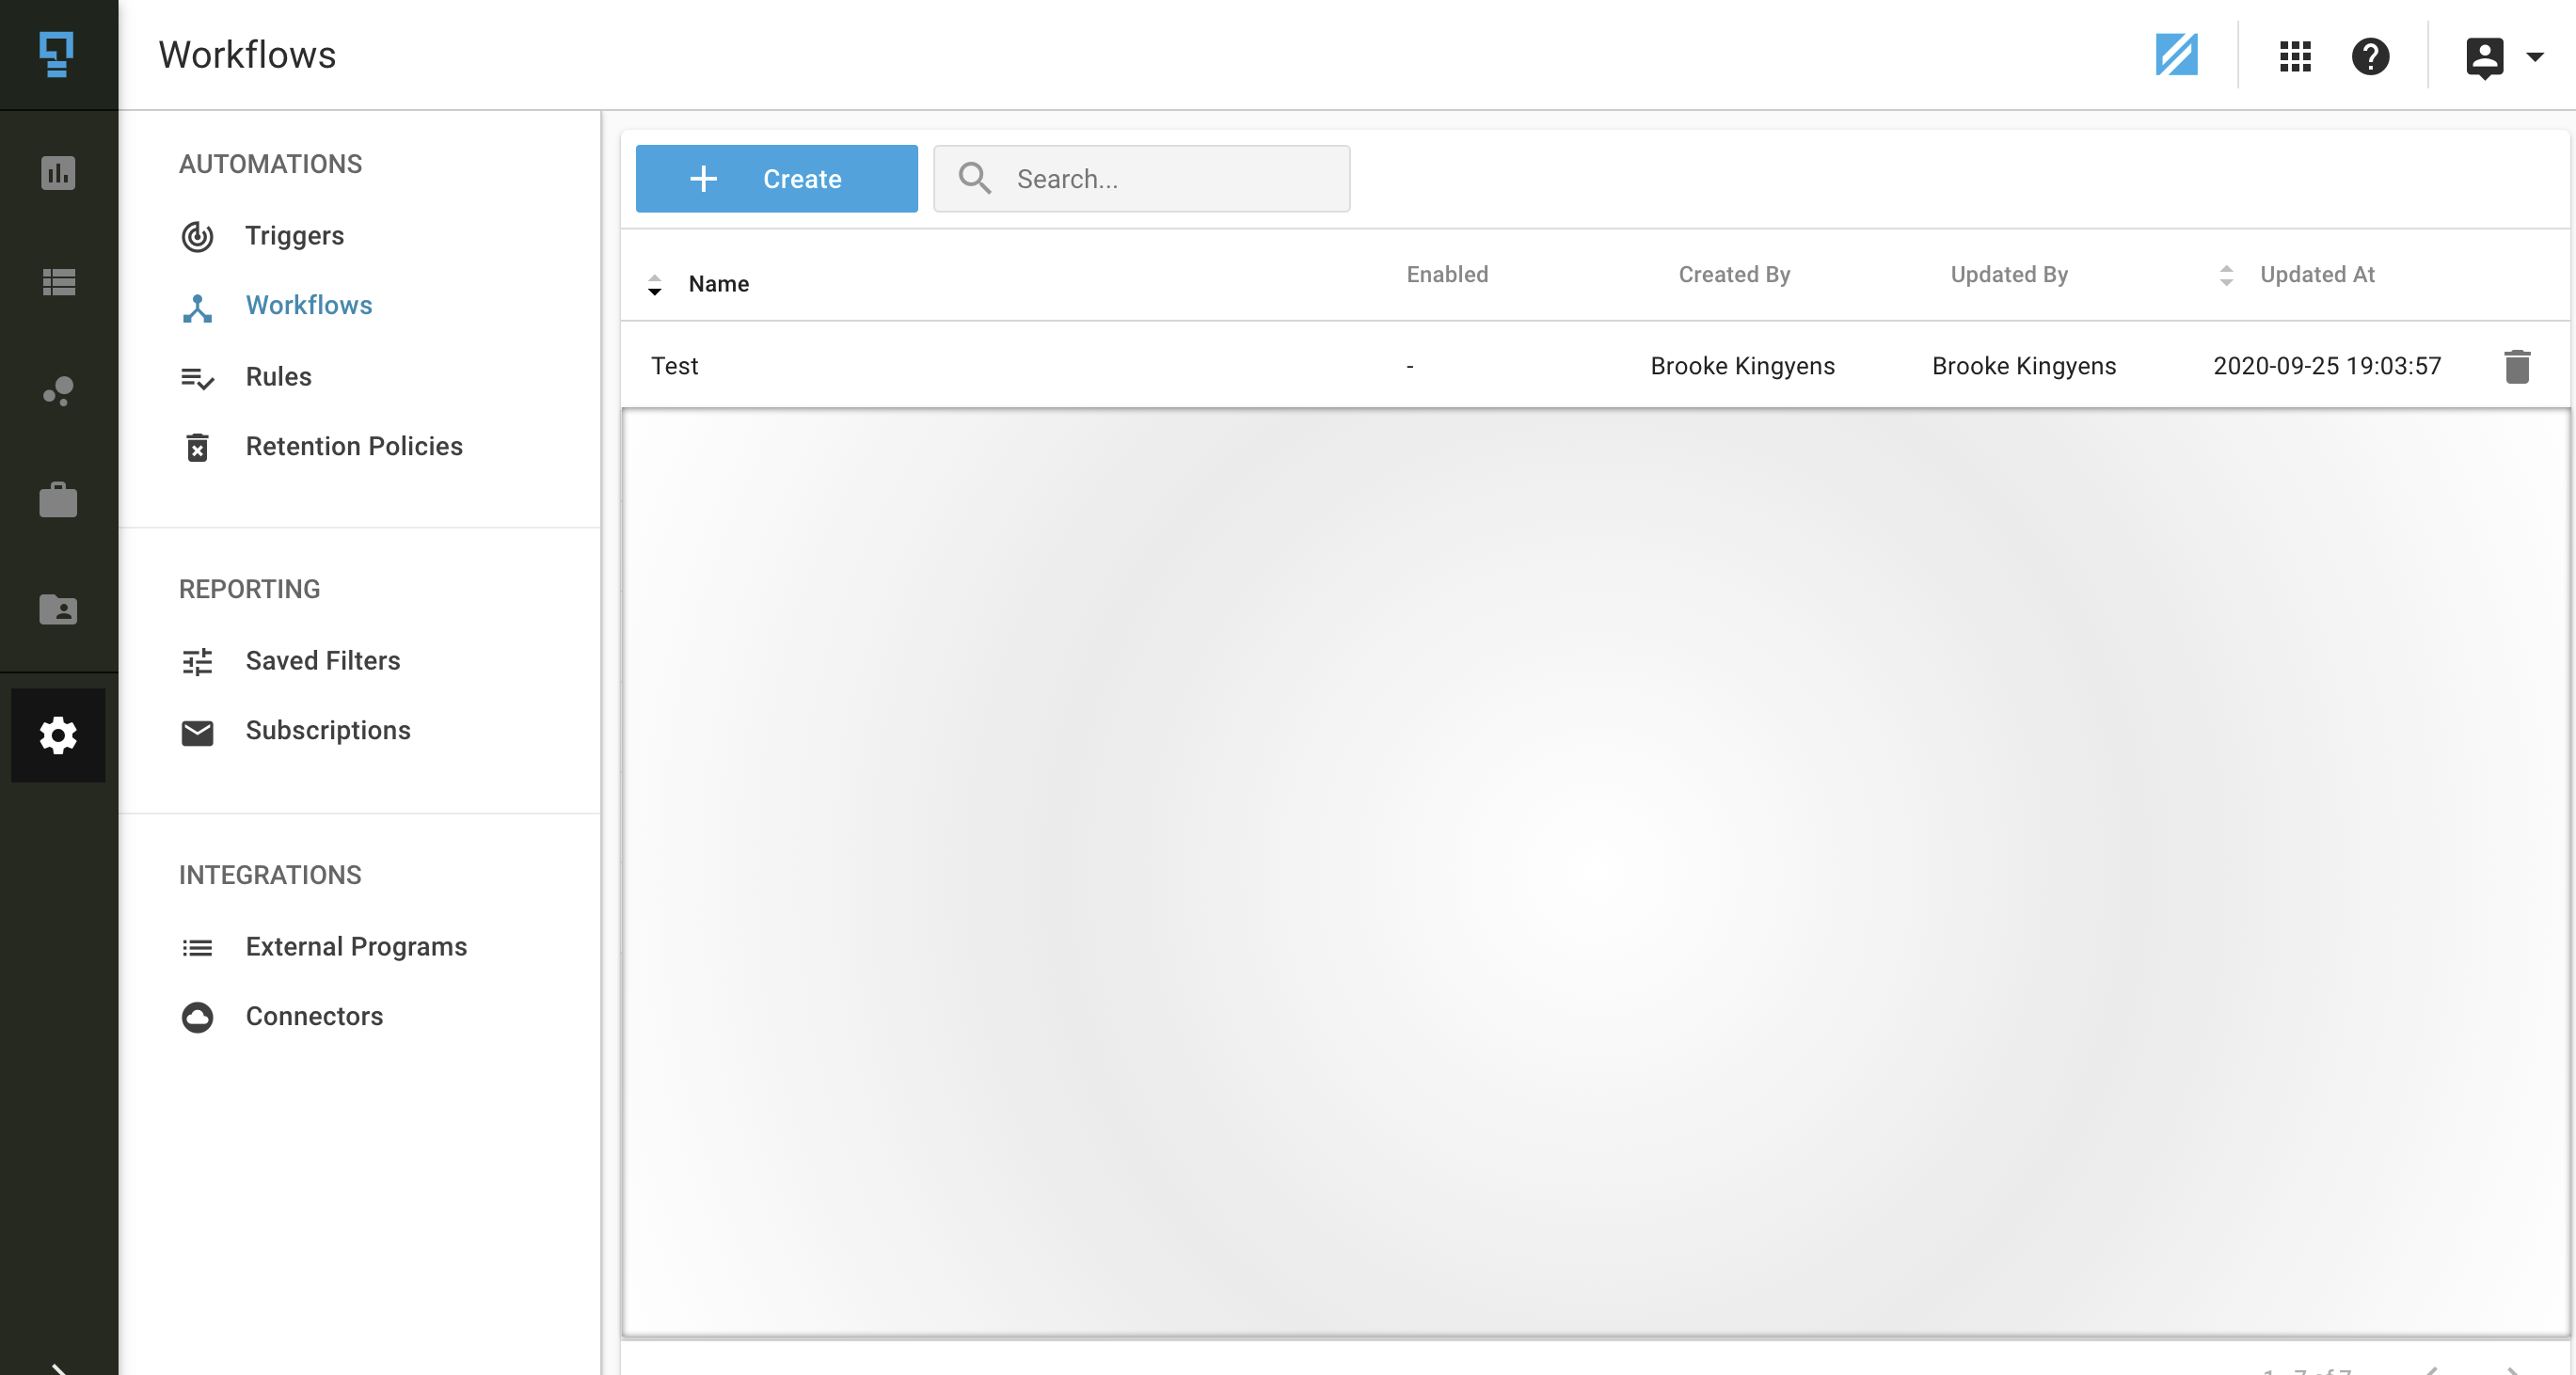This screenshot has width=2576, height=1375.
Task: Click the blue striped logo icon in header
Action: click(2176, 55)
